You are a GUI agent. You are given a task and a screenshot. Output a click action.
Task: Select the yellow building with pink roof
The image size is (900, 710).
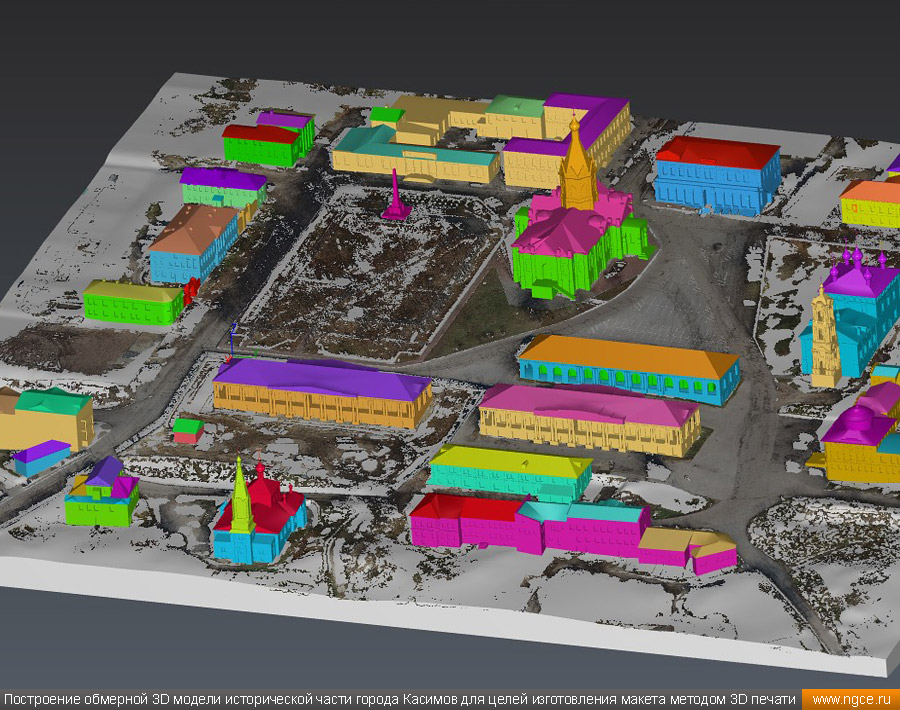pos(588,419)
